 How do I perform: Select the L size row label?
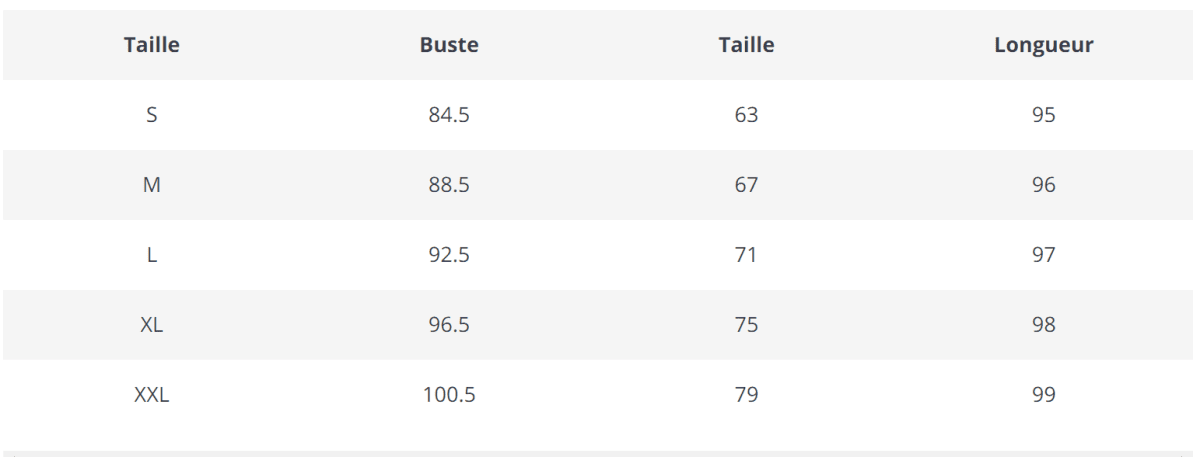152,255
